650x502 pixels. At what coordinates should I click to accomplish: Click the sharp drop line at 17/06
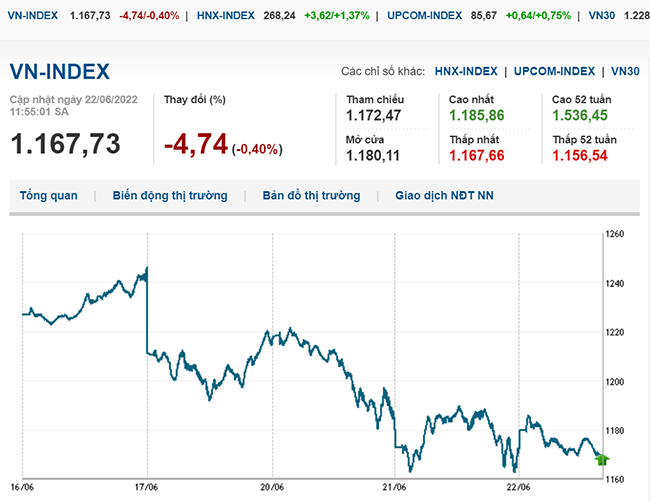(148, 310)
